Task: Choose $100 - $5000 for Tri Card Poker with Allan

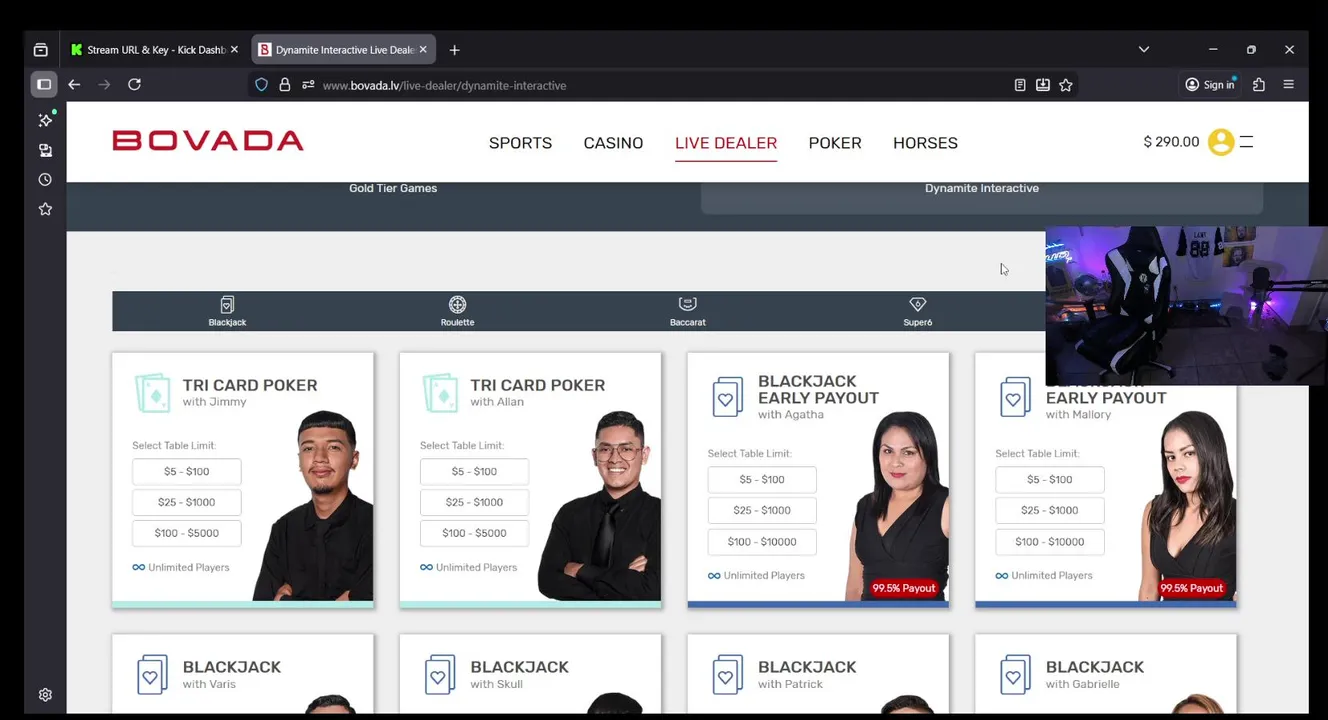Action: point(474,533)
